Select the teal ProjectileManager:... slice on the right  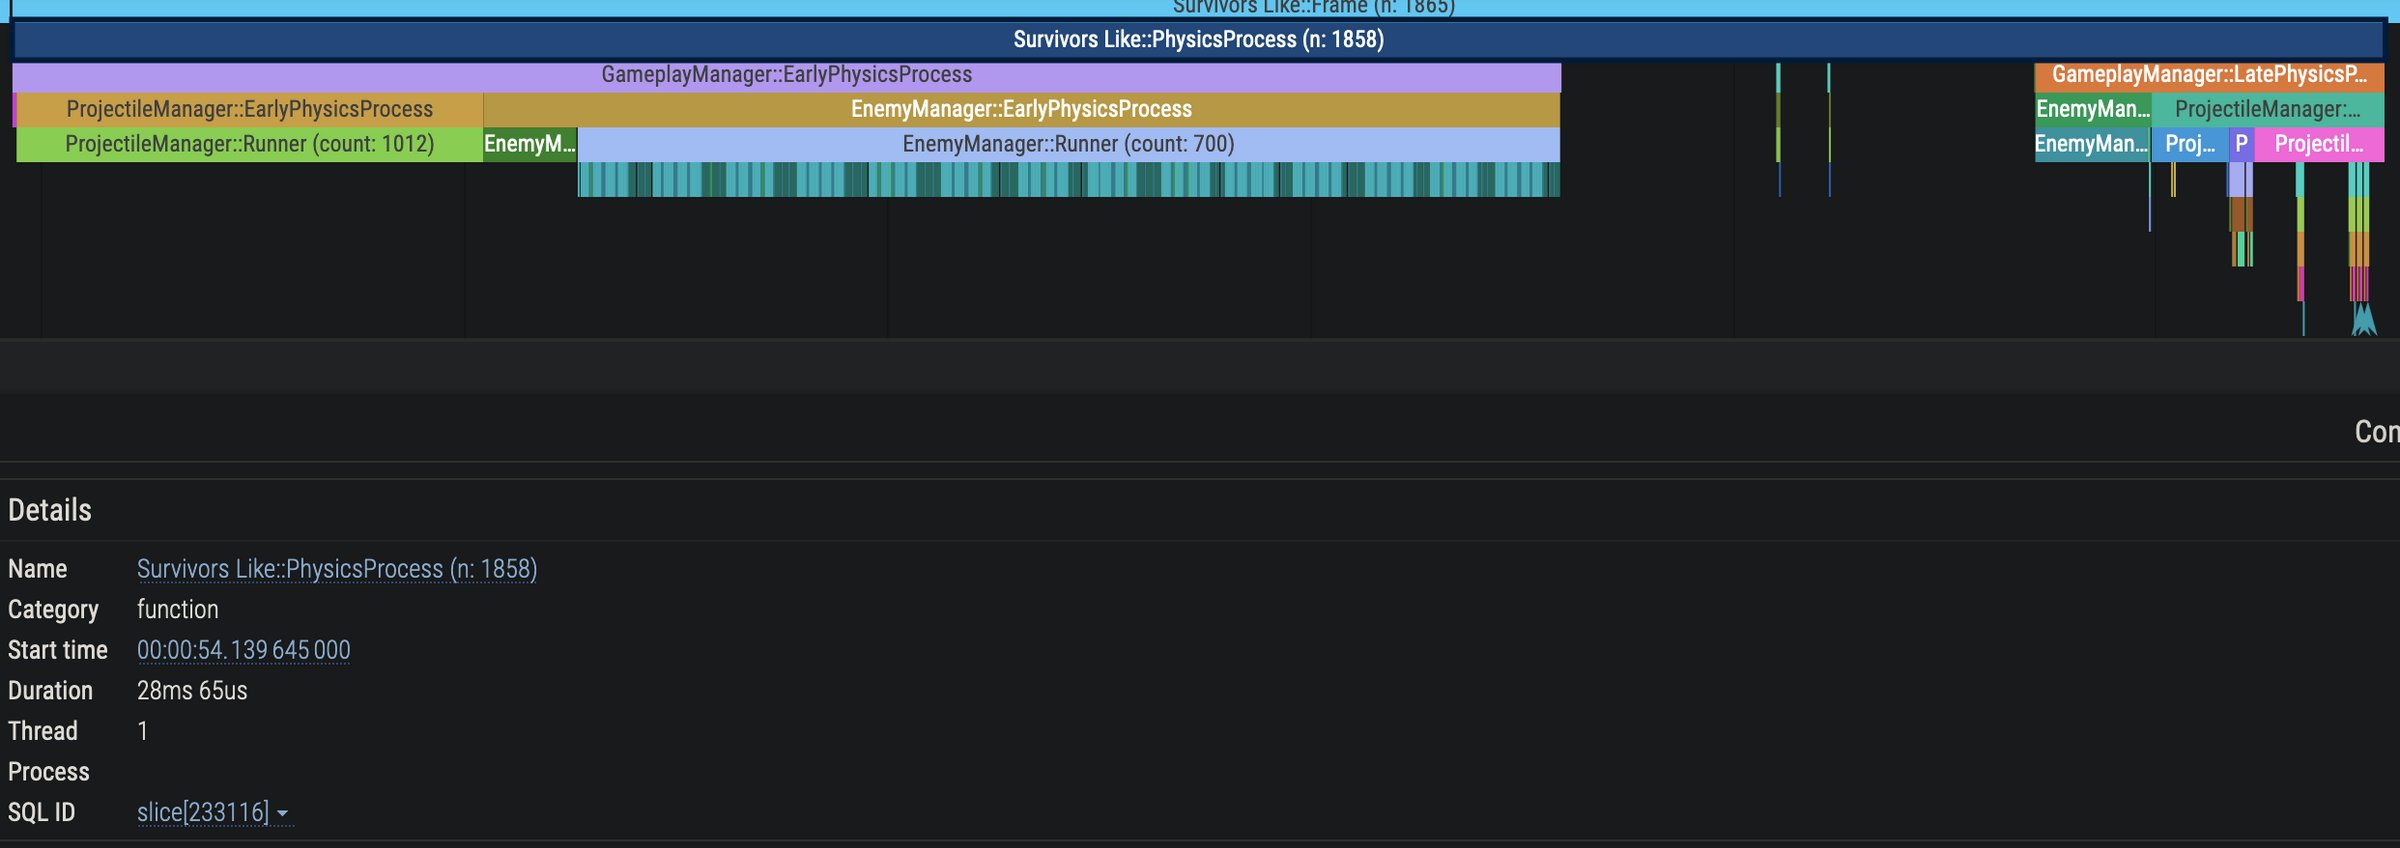pos(2268,109)
